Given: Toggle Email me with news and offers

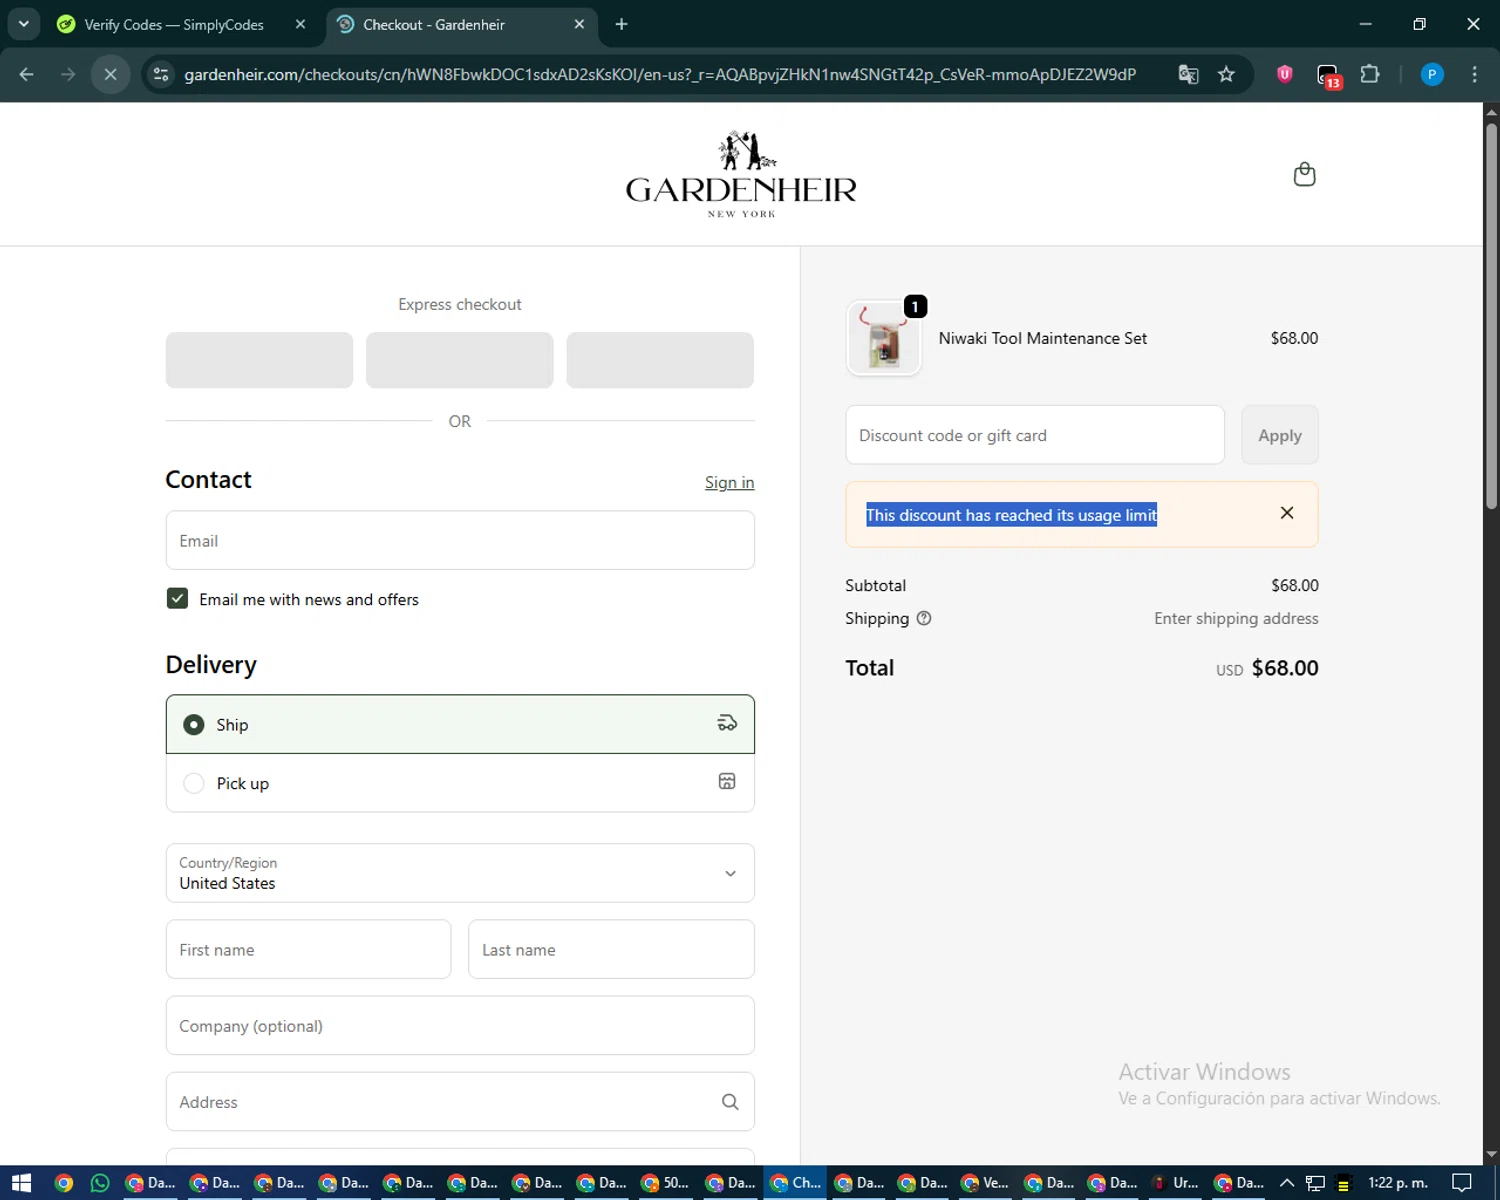Looking at the screenshot, I should [x=177, y=598].
